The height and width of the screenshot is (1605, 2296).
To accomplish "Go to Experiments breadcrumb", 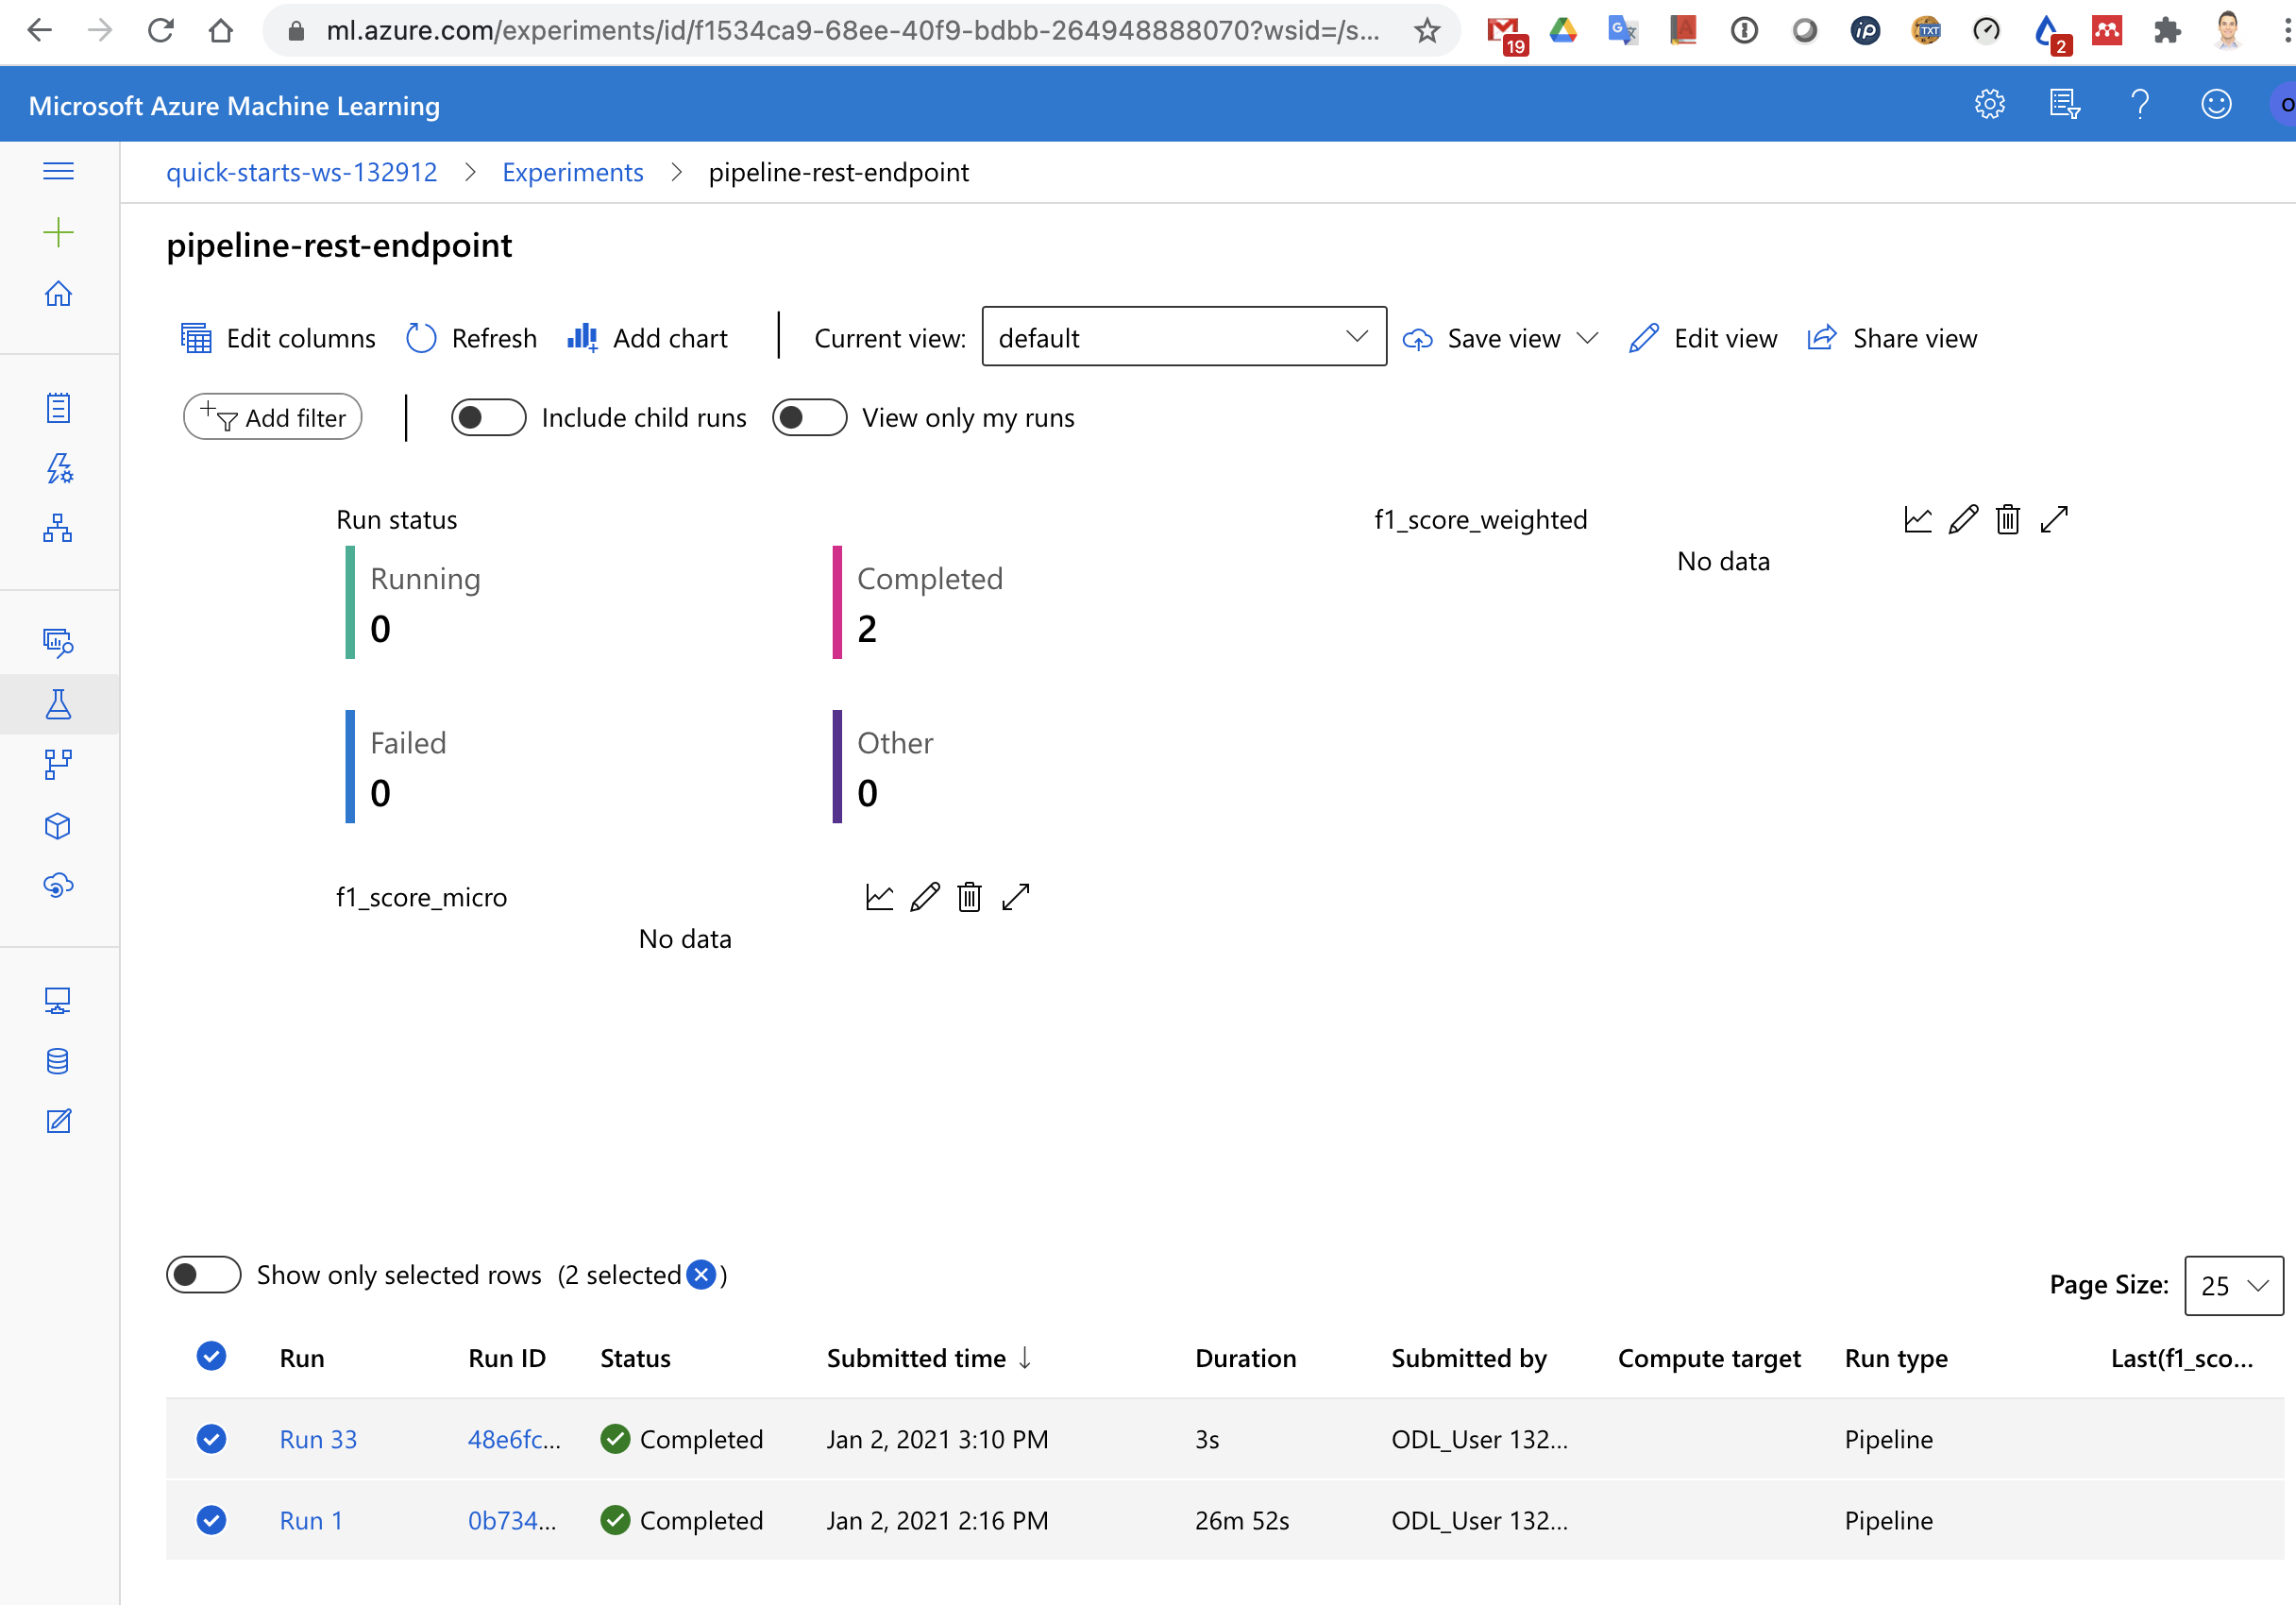I will coord(572,172).
